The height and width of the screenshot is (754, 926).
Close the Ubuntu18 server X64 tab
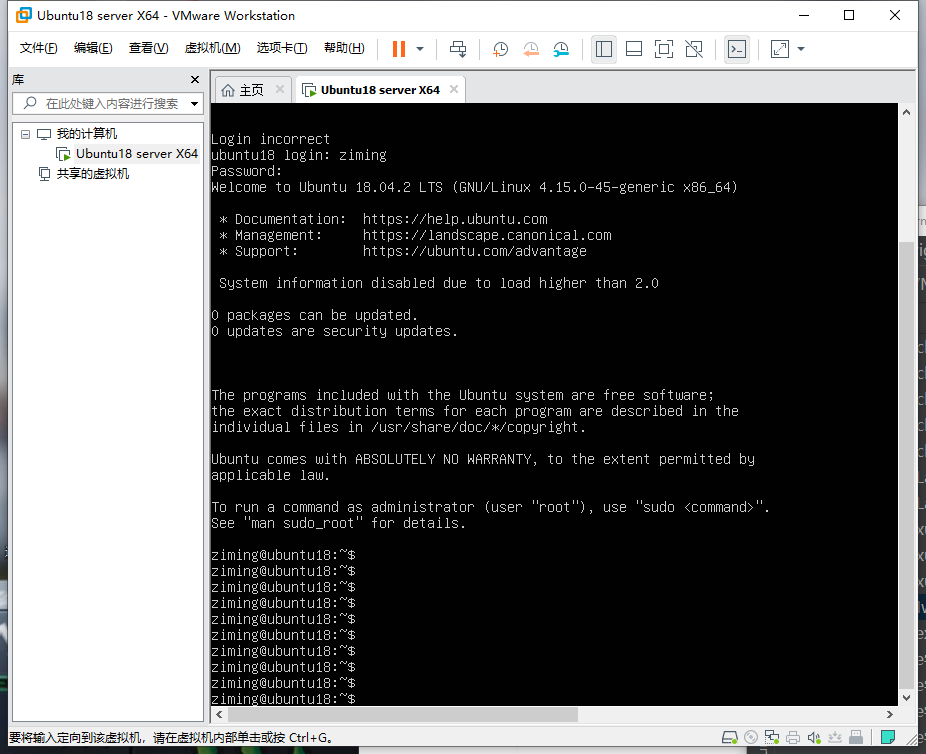[x=454, y=89]
